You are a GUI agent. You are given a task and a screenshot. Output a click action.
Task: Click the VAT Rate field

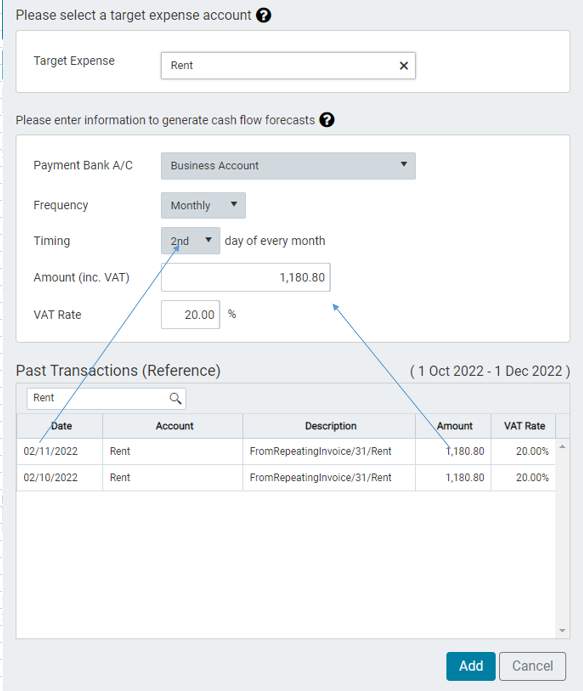[190, 315]
